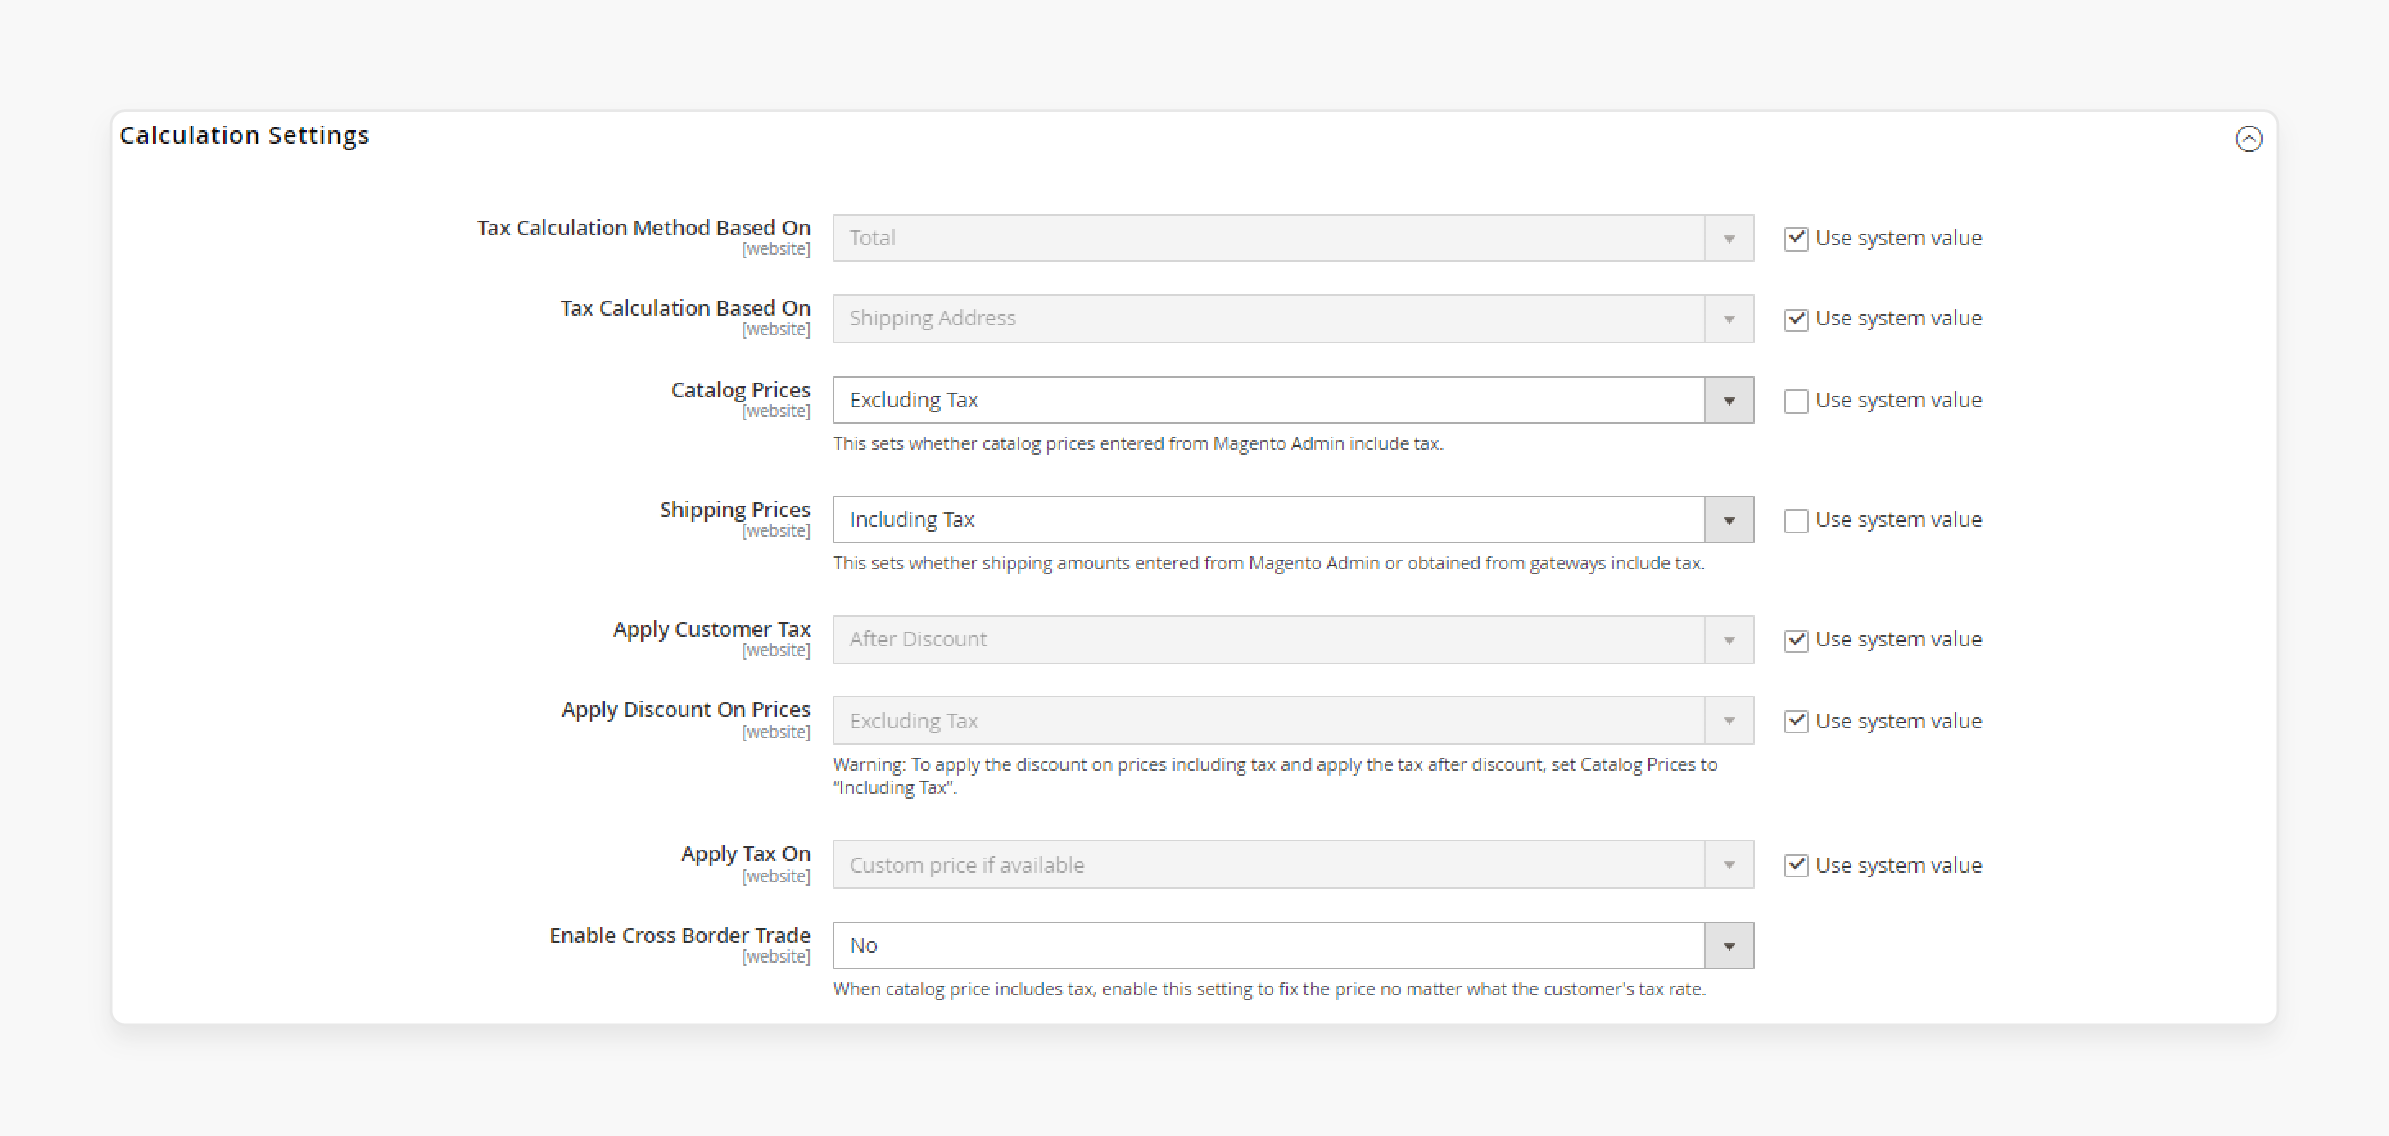The image size is (2389, 1136).
Task: Toggle Use system value for Apply Tax On
Action: 1795,863
